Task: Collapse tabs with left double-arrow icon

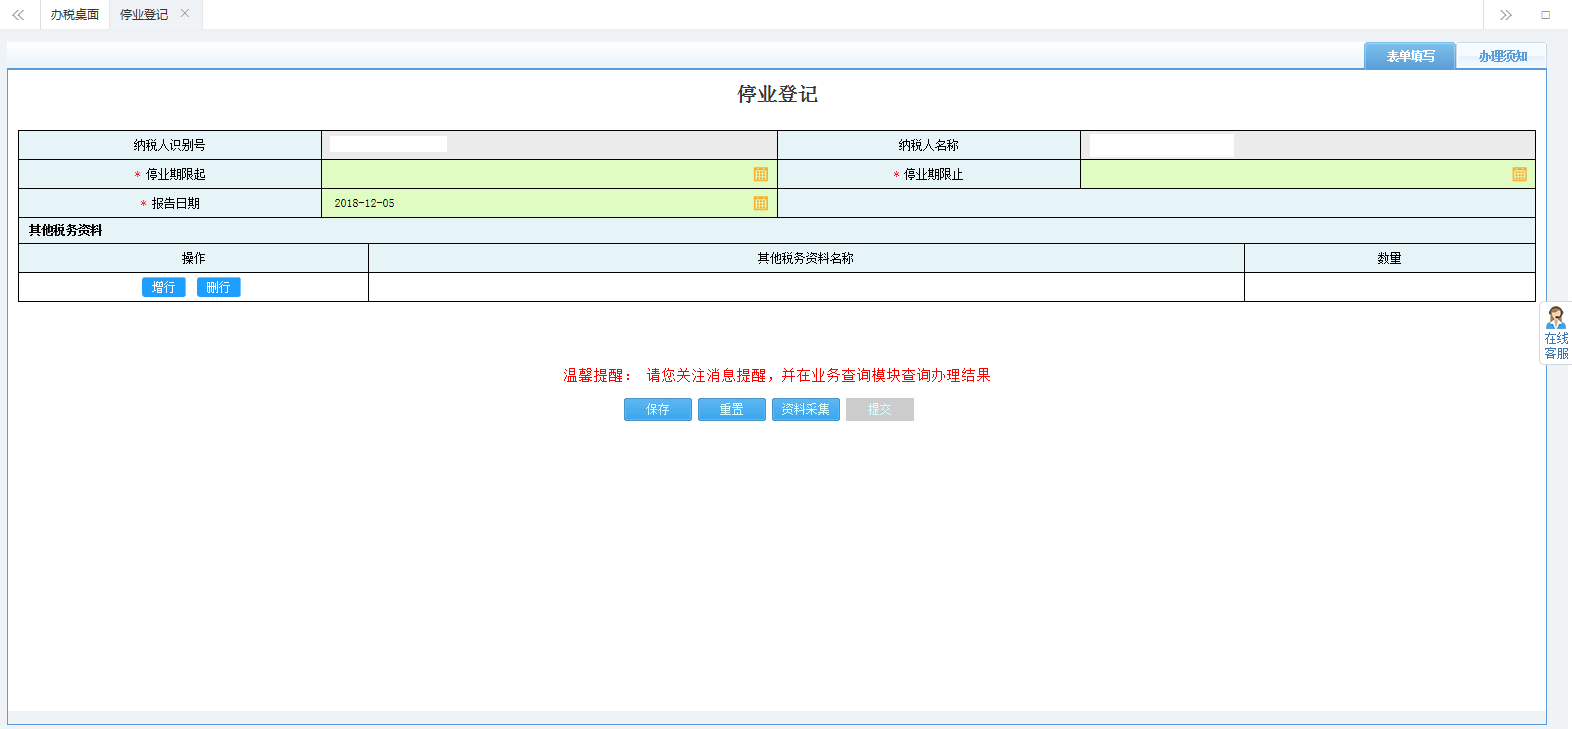Action: pos(18,15)
